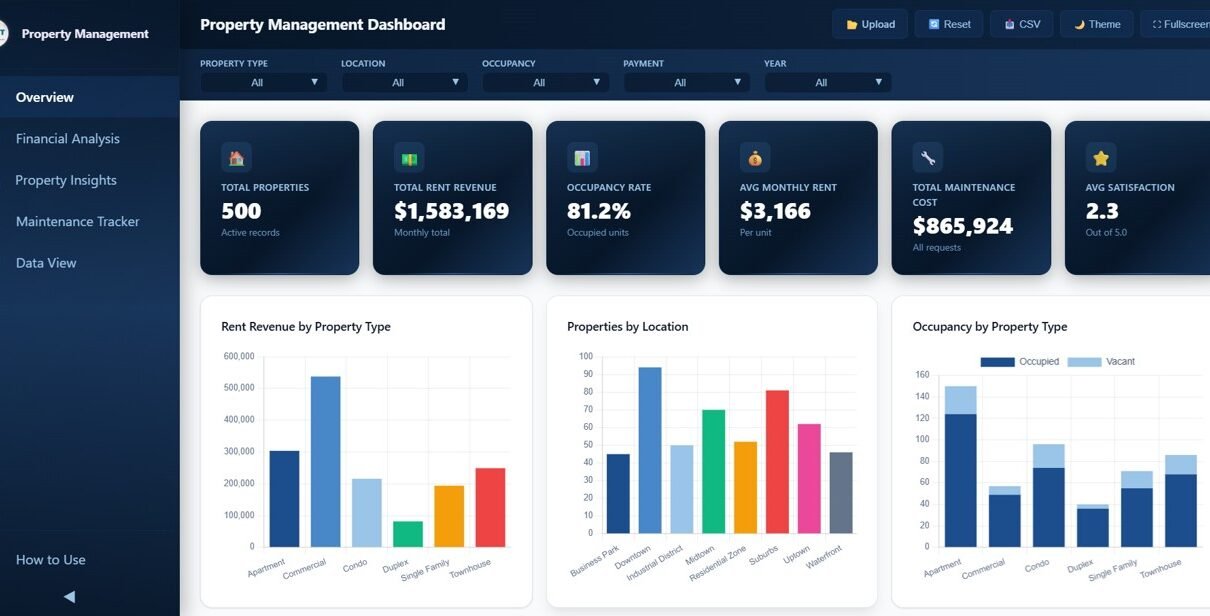This screenshot has height=616, width=1210.
Task: Click the Commercial bar in Rent Revenue chart
Action: point(325,461)
